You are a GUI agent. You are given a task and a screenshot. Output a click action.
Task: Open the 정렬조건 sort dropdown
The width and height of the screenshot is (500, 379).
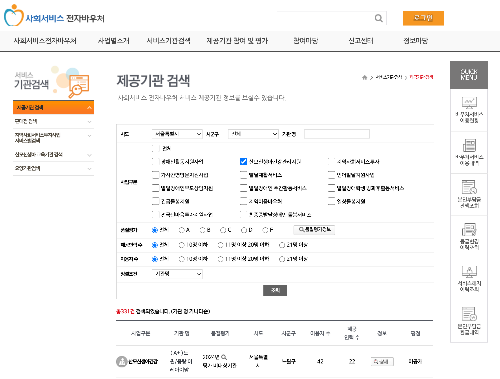(x=177, y=274)
